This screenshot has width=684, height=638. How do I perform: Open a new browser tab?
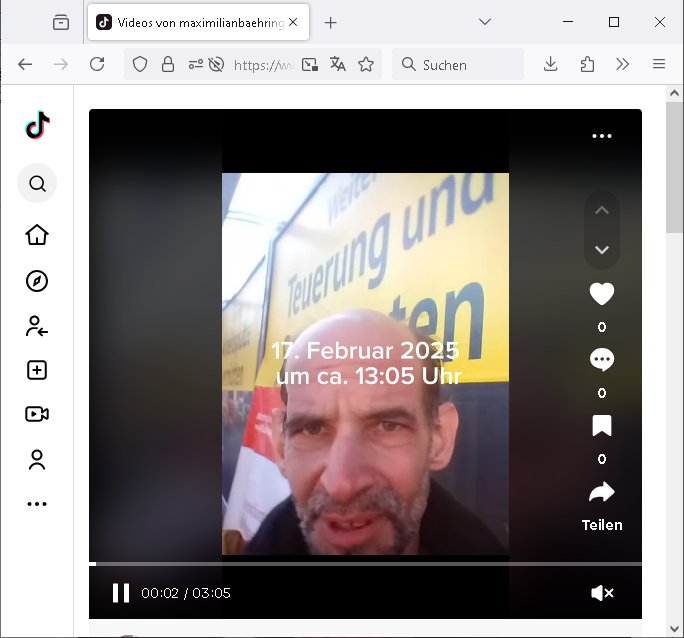click(x=331, y=22)
